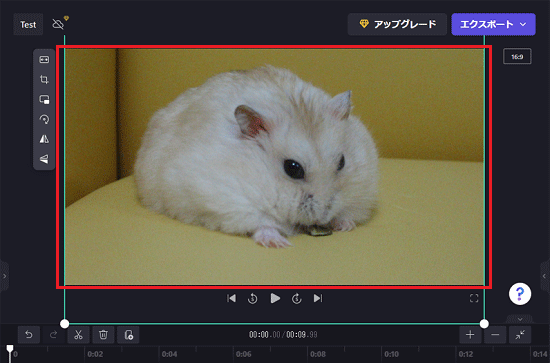Viewport: 550px width, 363px height.
Task: Click the 00:00.00 / 00:09.99 timecode display
Action: point(283,335)
